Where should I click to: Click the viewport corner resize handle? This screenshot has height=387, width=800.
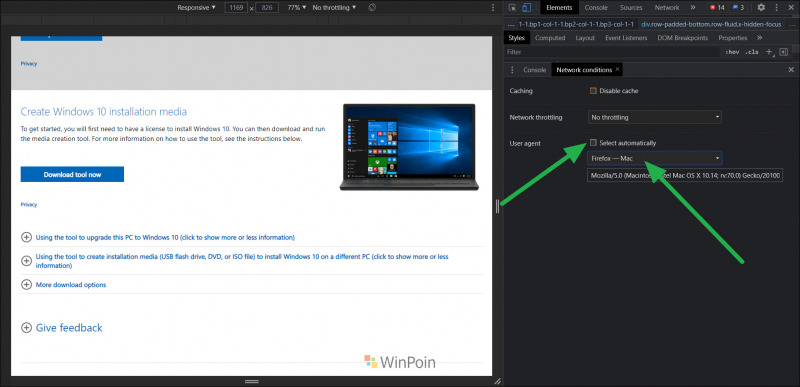497,381
